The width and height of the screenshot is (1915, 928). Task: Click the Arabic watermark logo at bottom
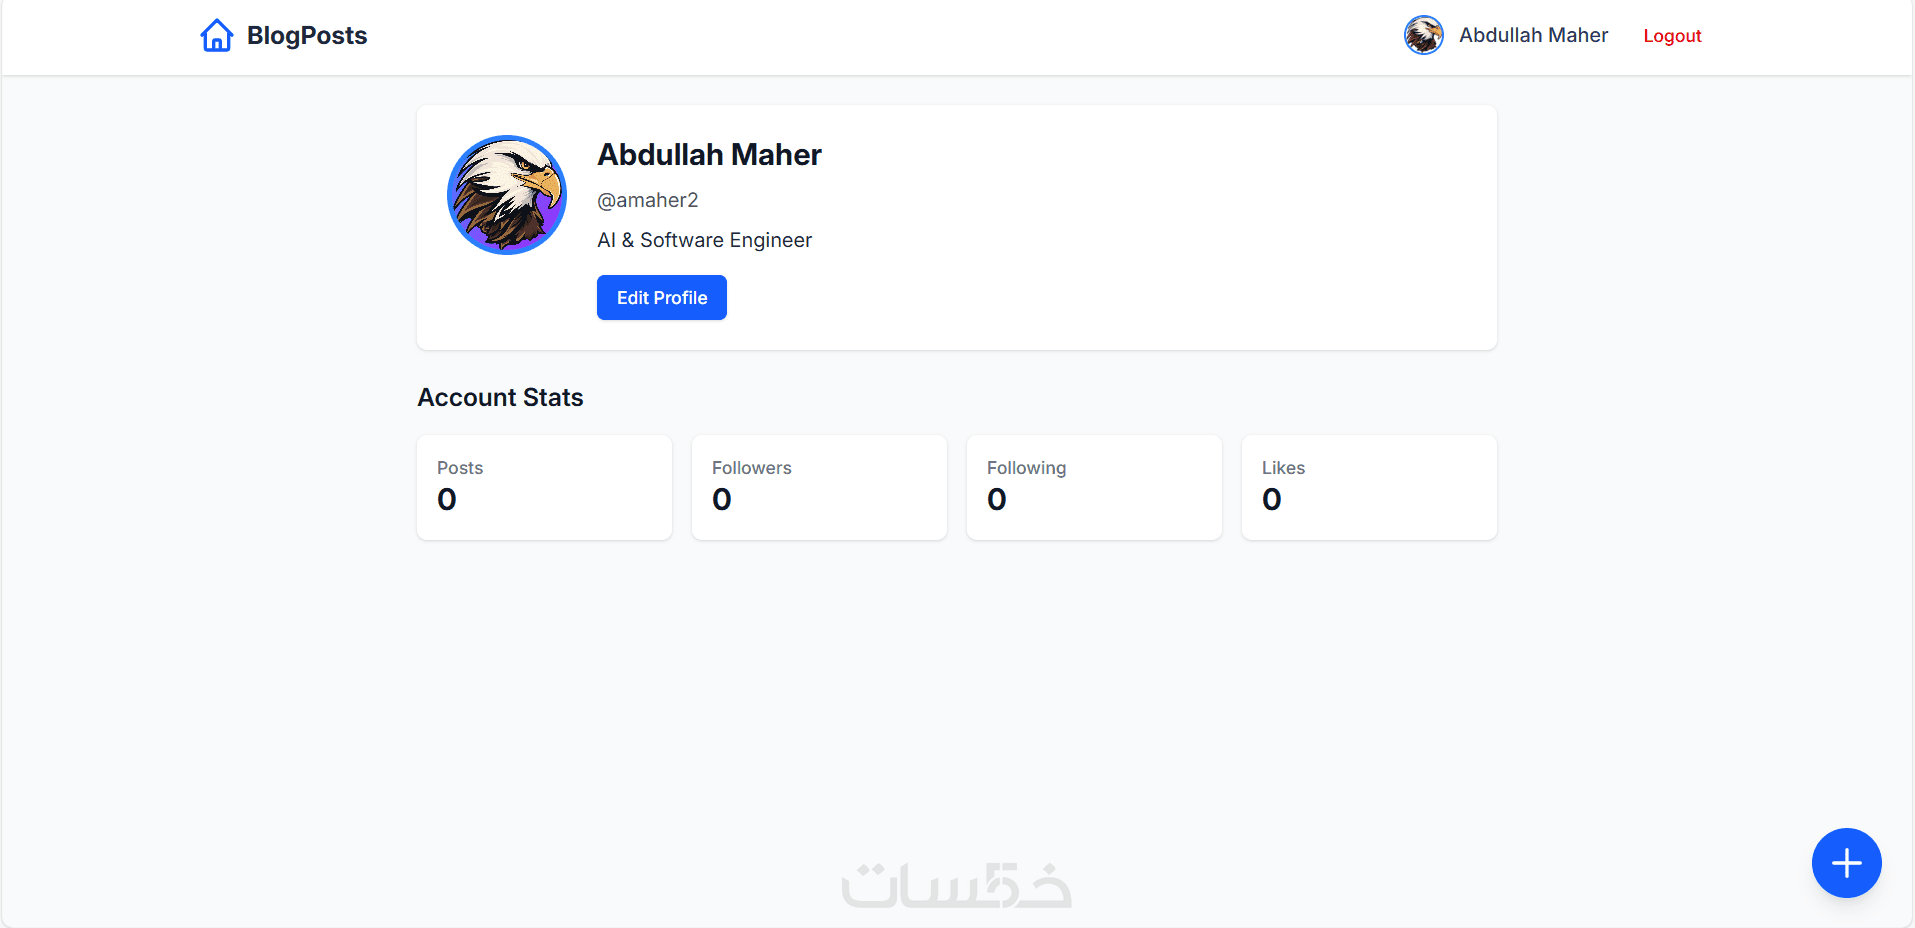coord(956,885)
